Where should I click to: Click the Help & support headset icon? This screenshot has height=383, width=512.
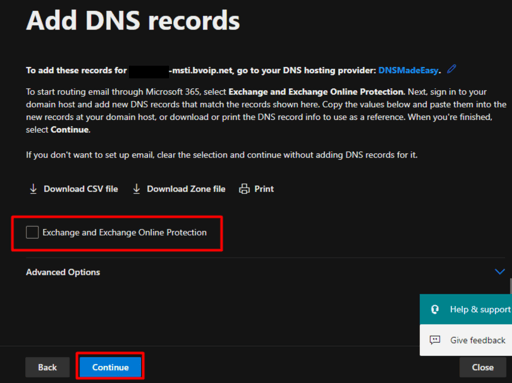(x=435, y=309)
